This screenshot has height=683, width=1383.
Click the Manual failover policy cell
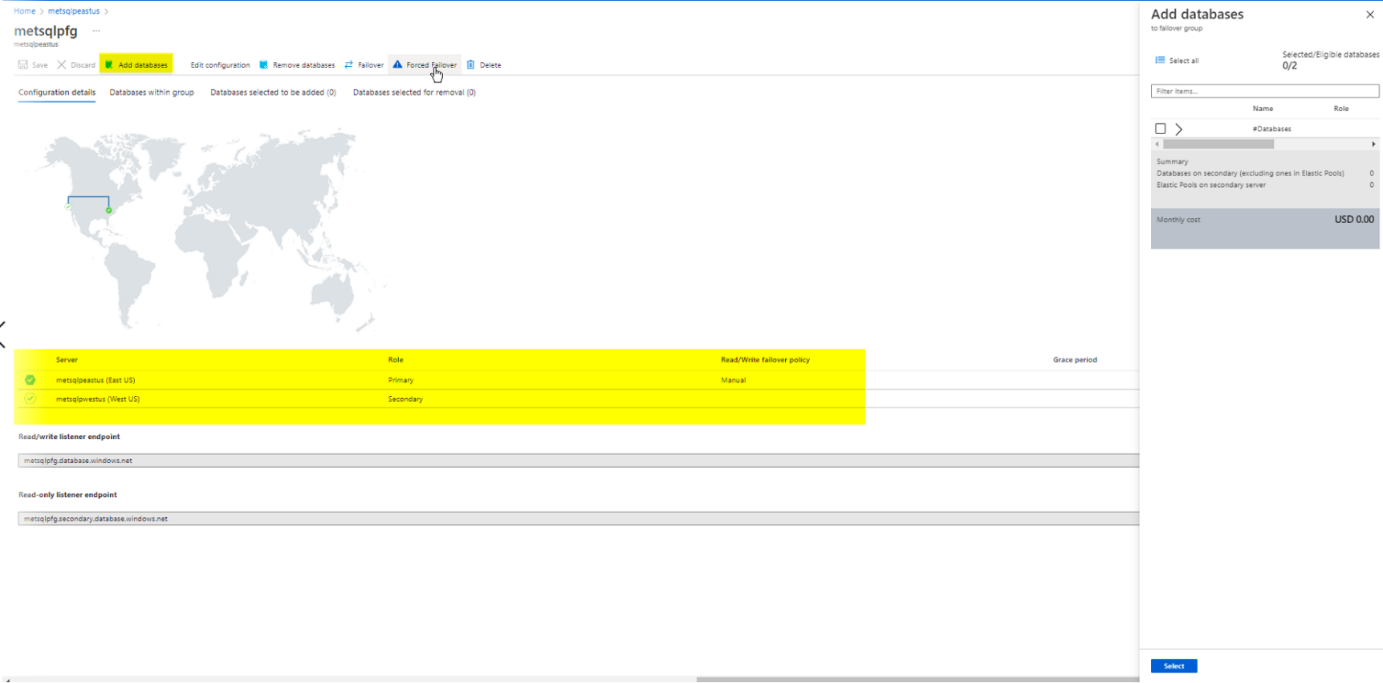pos(733,380)
